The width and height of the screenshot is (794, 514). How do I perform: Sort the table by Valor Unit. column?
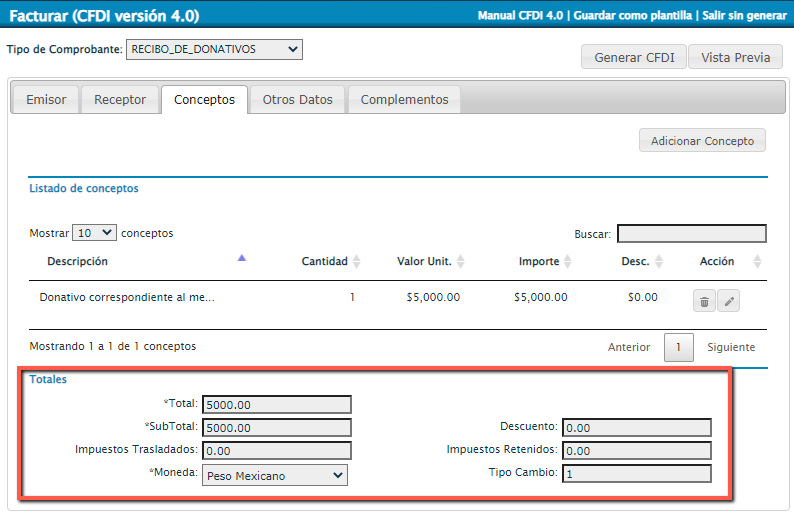pyautogui.click(x=424, y=261)
